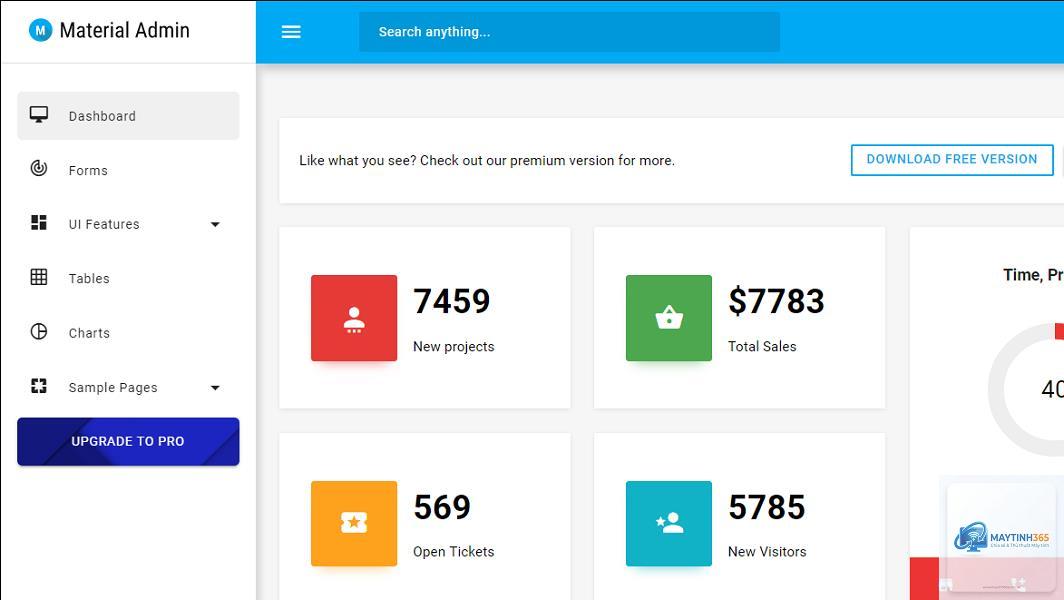Screen dimensions: 1064x600
Task: Click the Forms target icon
Action: click(39, 168)
